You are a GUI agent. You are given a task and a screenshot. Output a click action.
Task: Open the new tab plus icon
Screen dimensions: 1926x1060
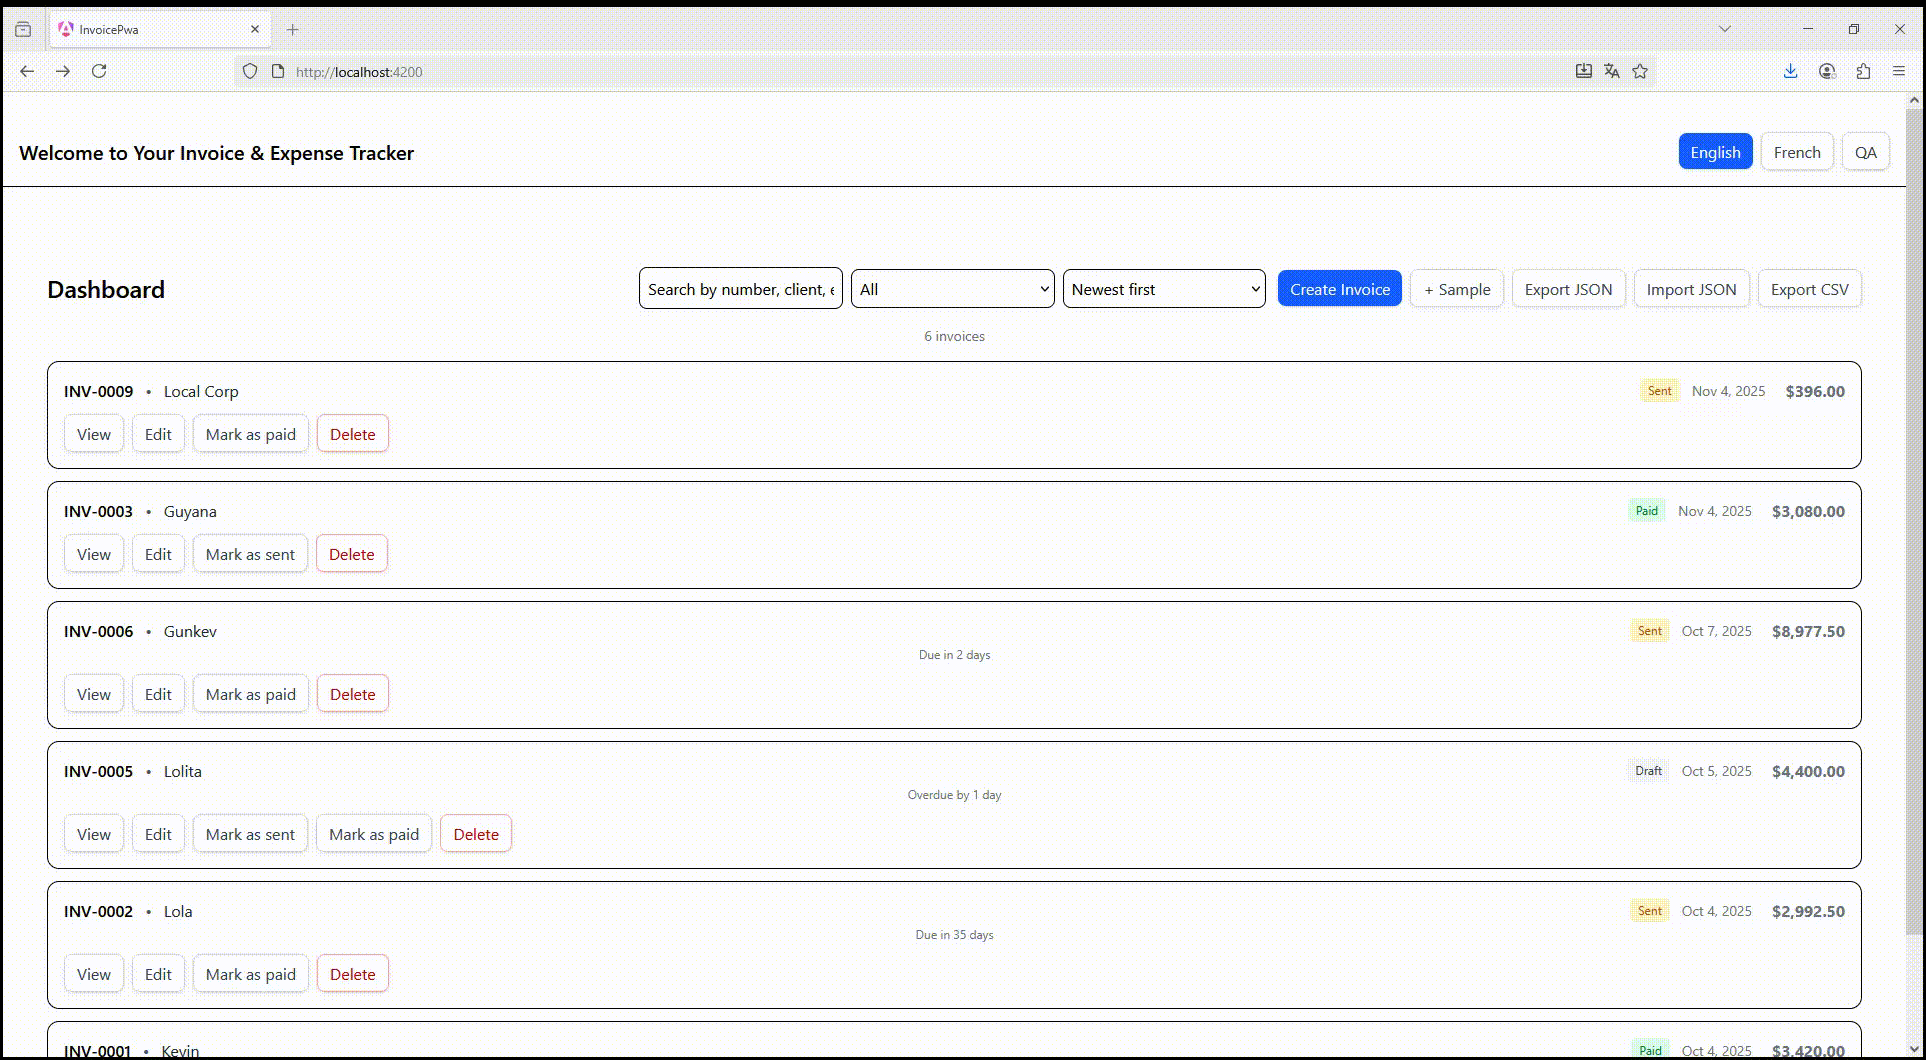[293, 30]
